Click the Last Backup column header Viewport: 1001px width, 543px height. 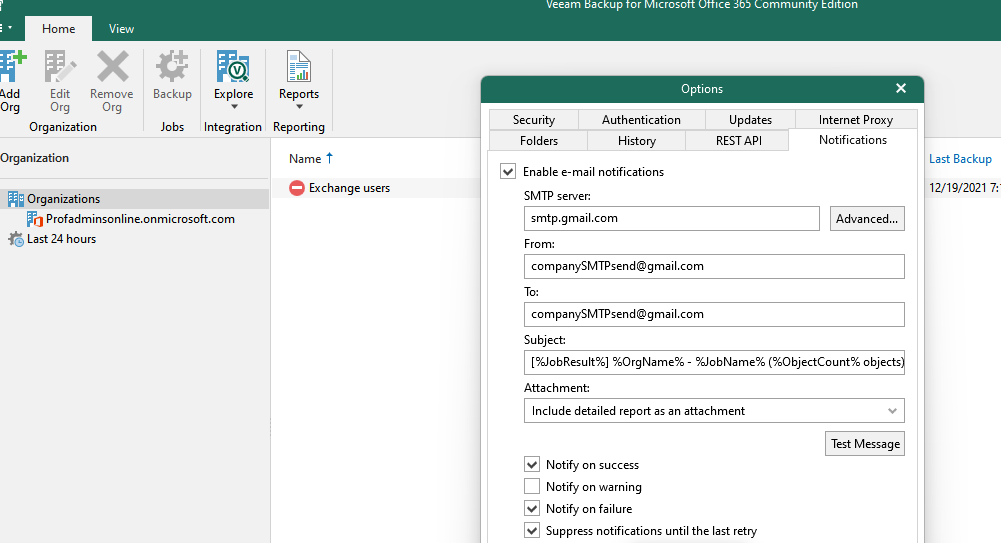pos(960,159)
